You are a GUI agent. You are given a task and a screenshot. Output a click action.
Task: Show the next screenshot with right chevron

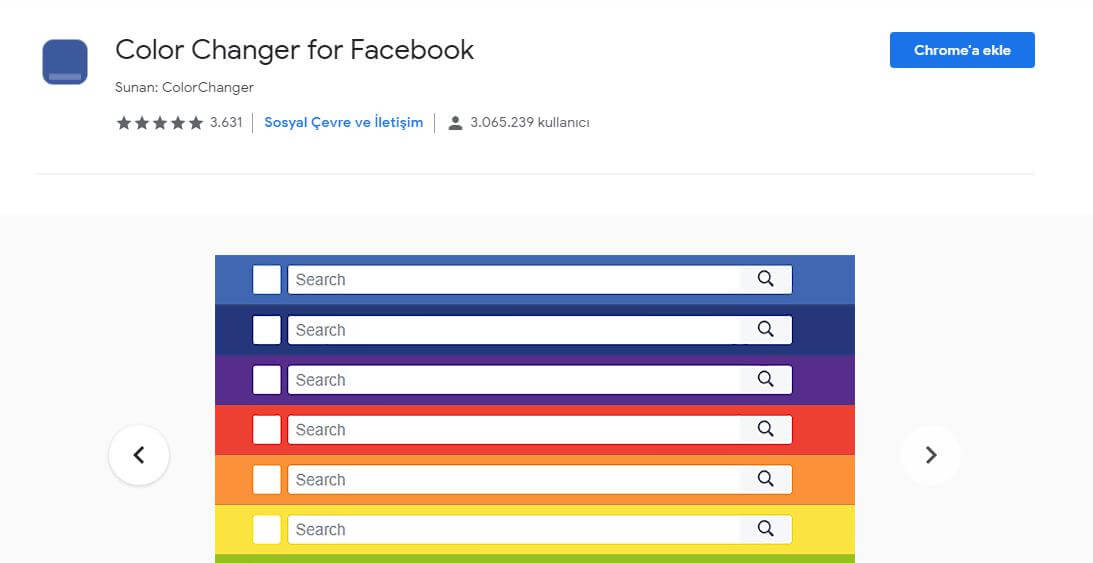click(x=931, y=455)
